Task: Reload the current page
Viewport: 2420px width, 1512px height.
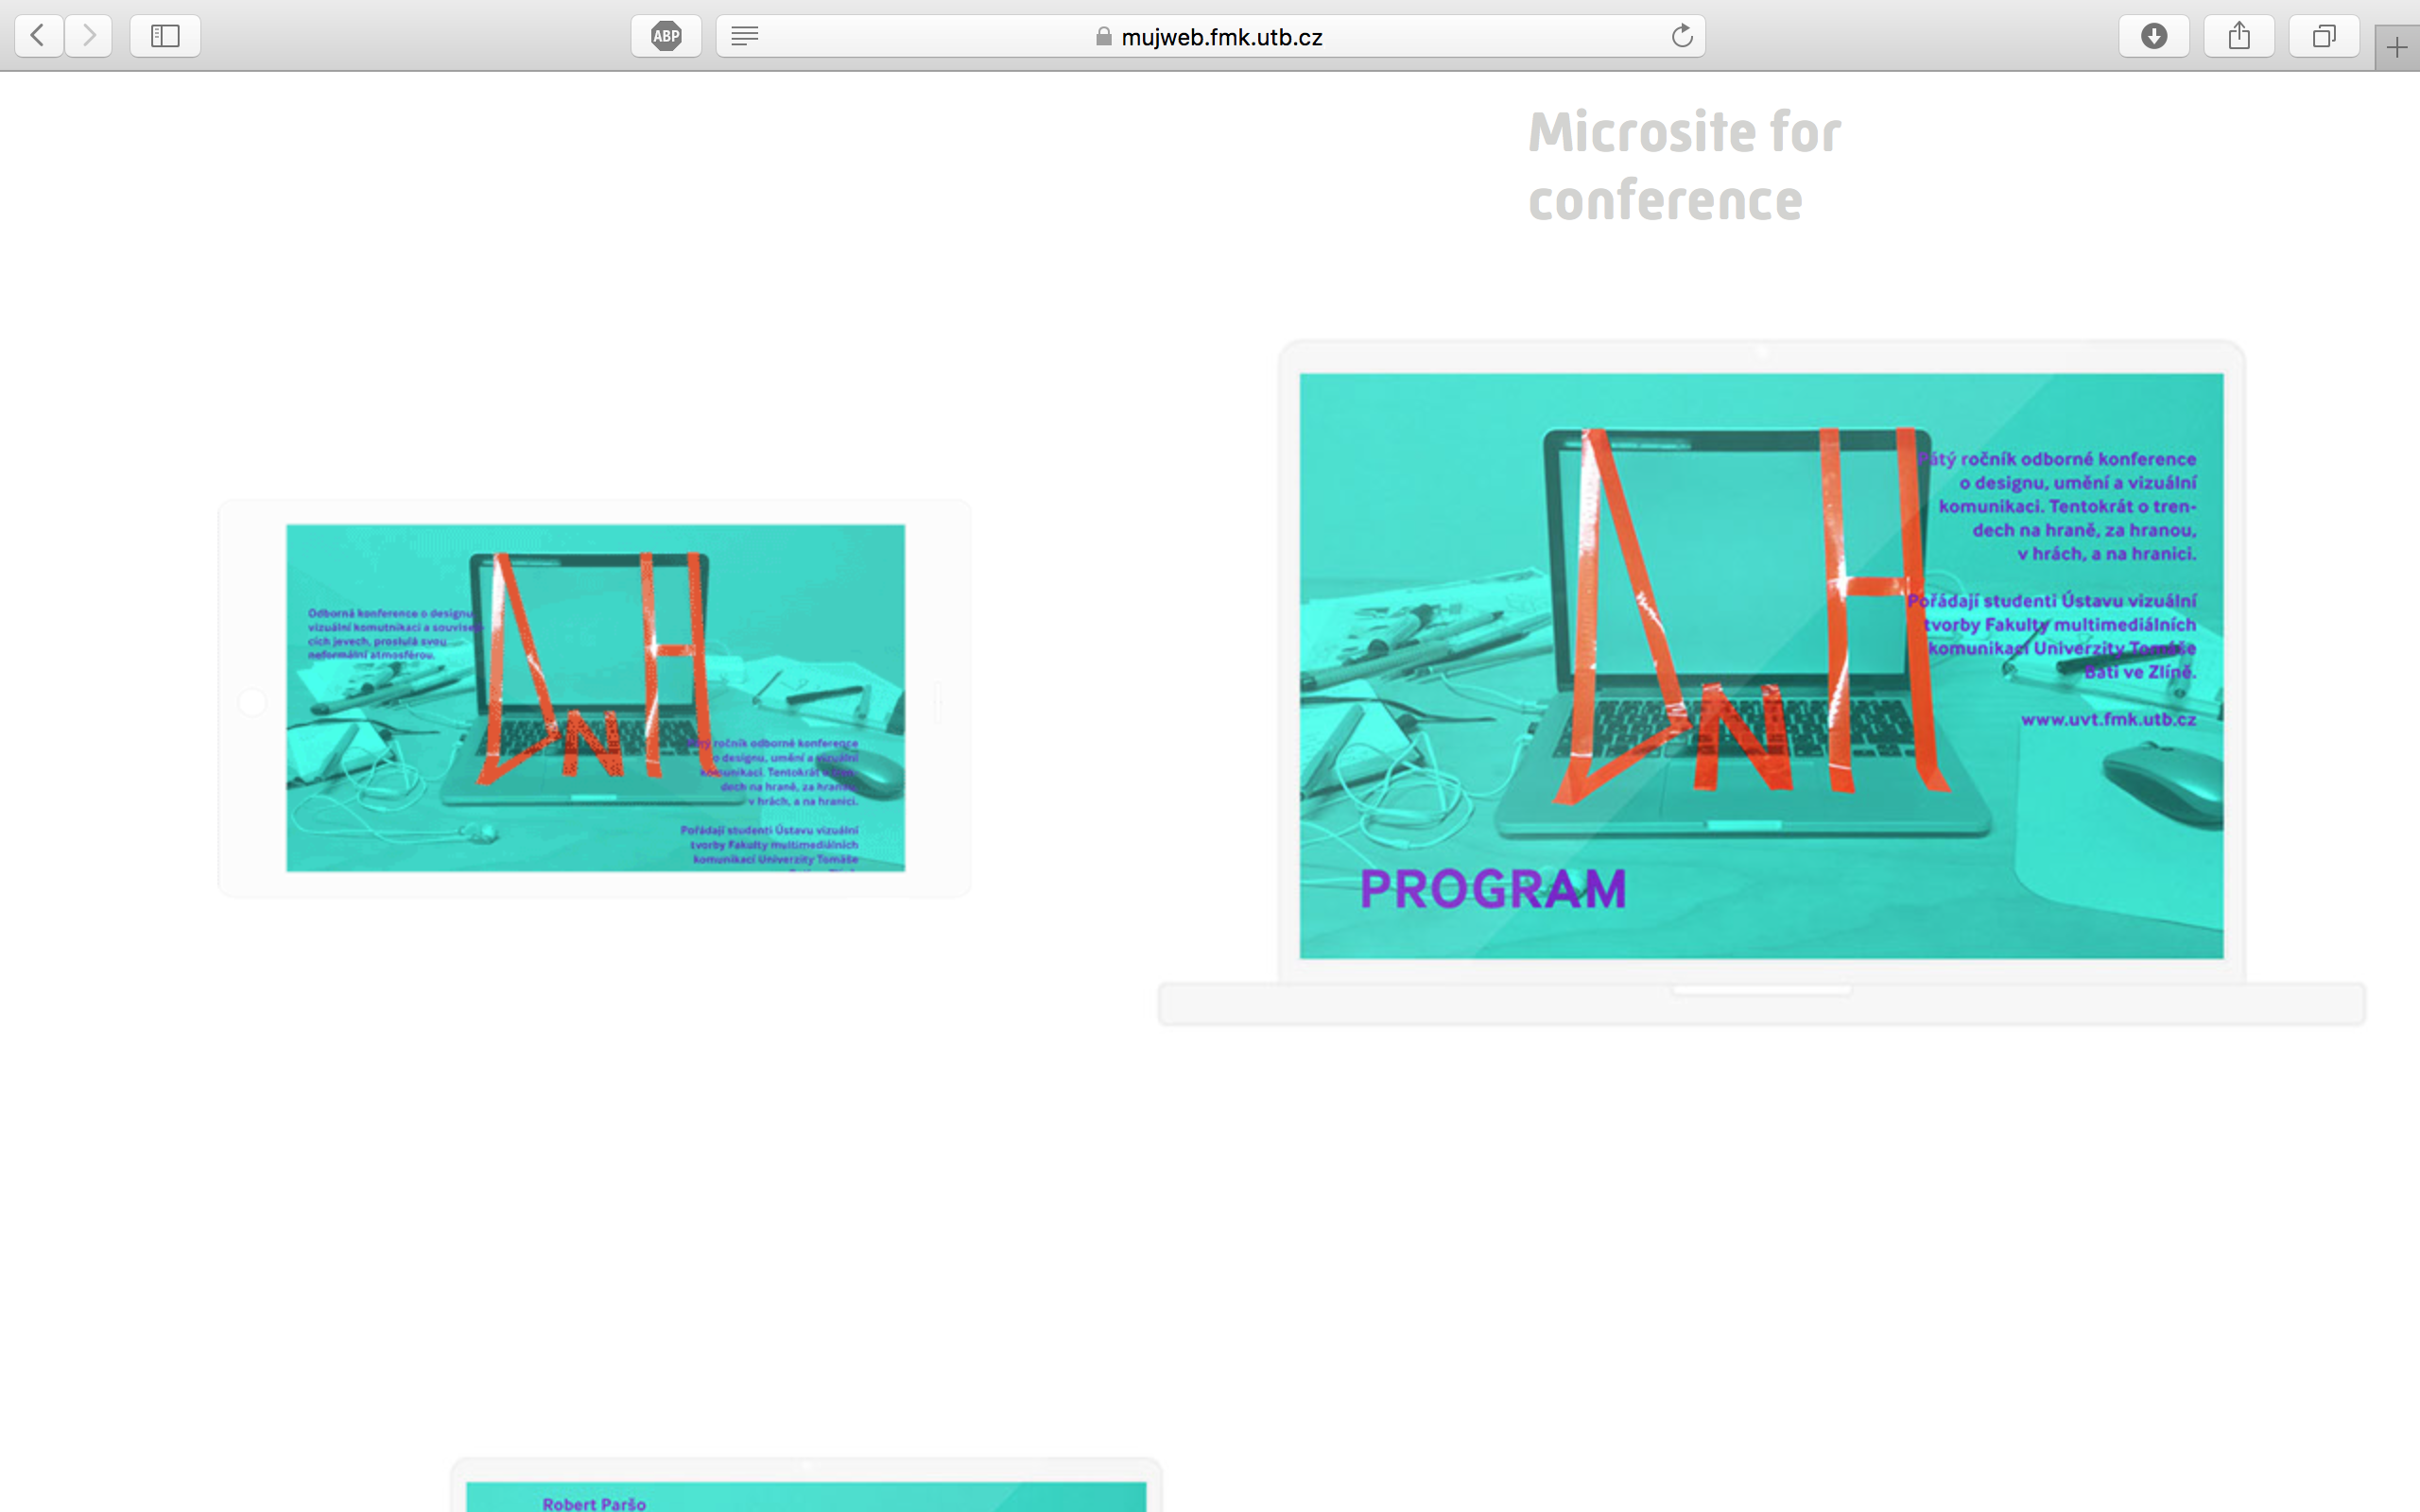Action: tap(1682, 36)
